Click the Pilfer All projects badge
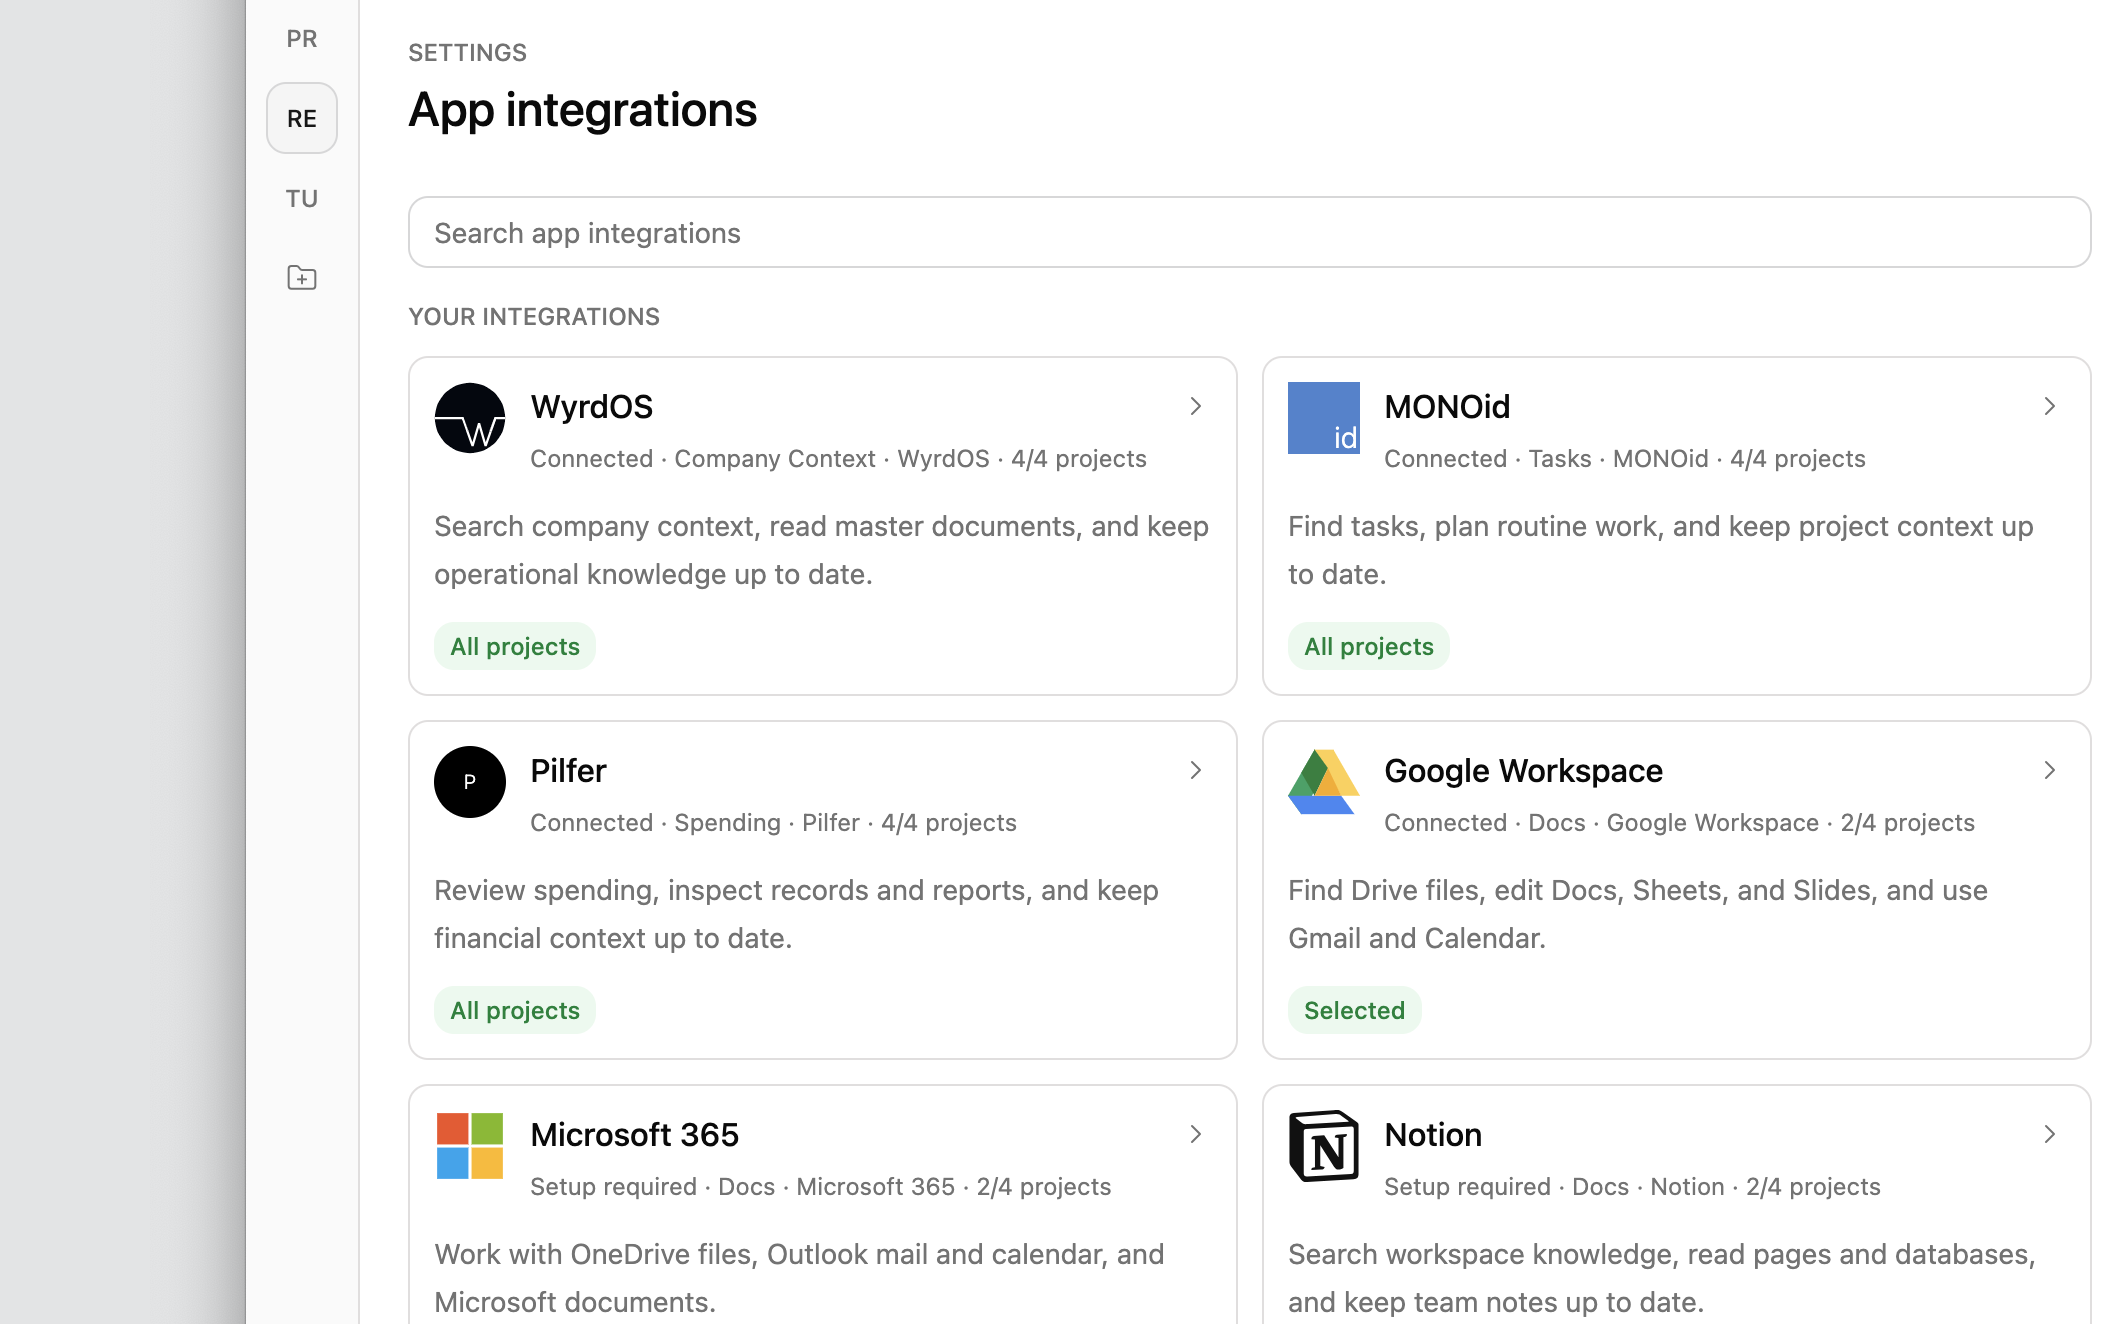 [x=515, y=1010]
